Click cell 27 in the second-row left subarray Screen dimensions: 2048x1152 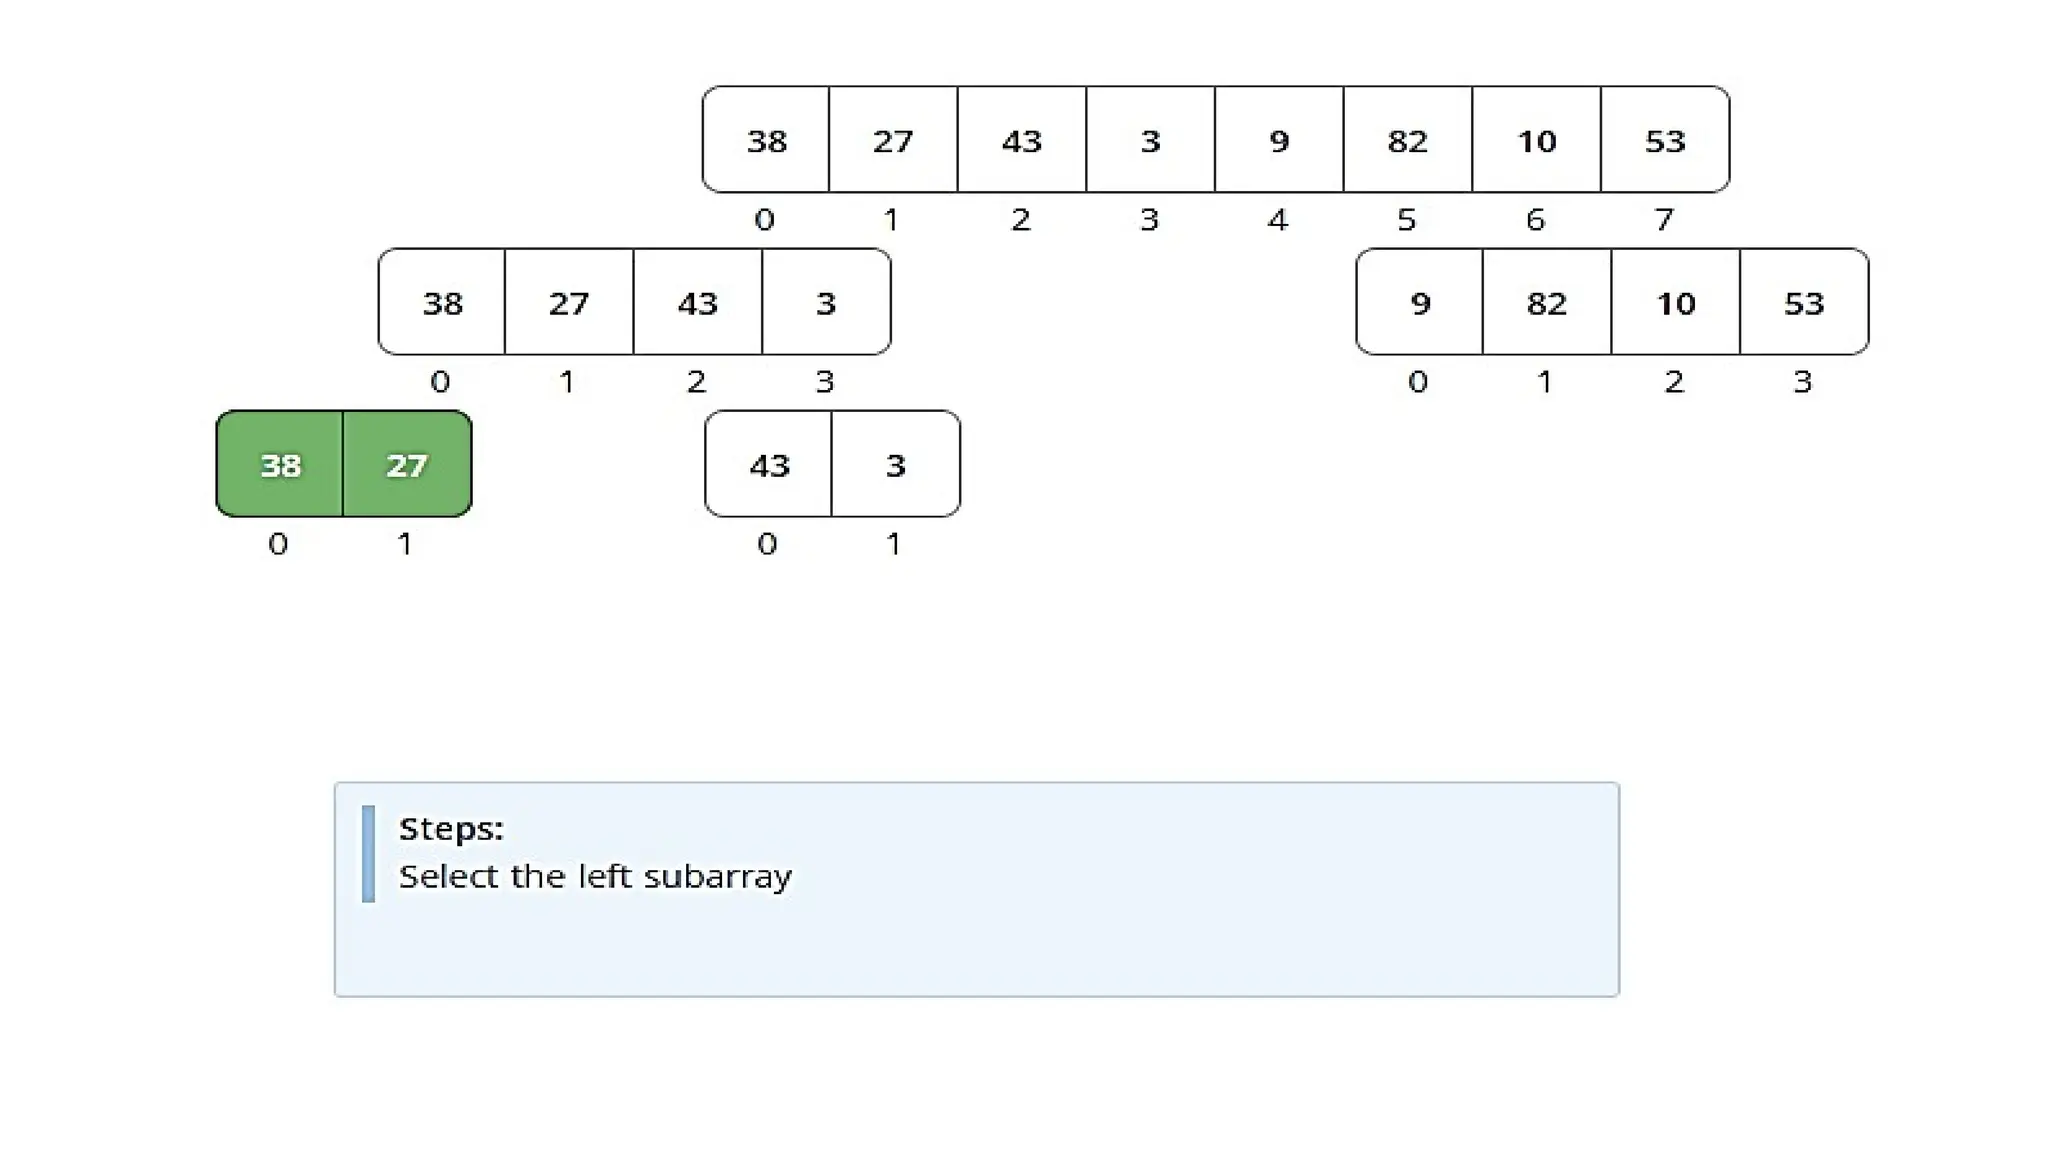click(x=569, y=302)
